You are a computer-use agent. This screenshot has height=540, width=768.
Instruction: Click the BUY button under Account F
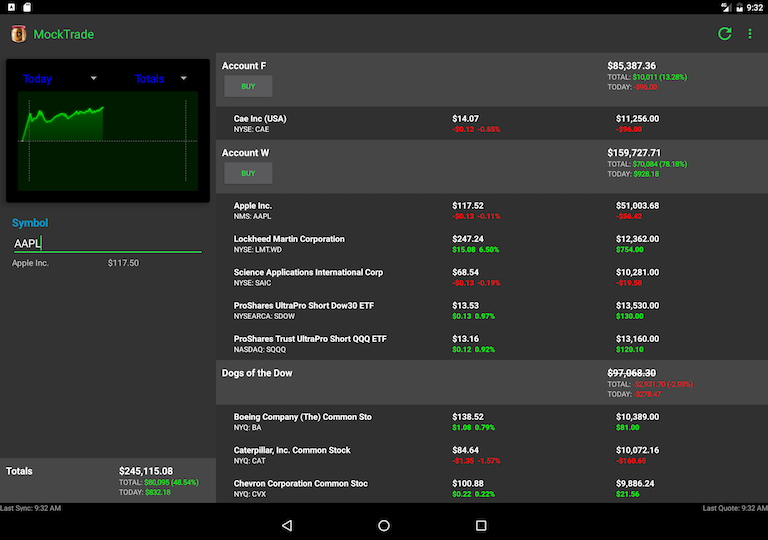point(248,86)
